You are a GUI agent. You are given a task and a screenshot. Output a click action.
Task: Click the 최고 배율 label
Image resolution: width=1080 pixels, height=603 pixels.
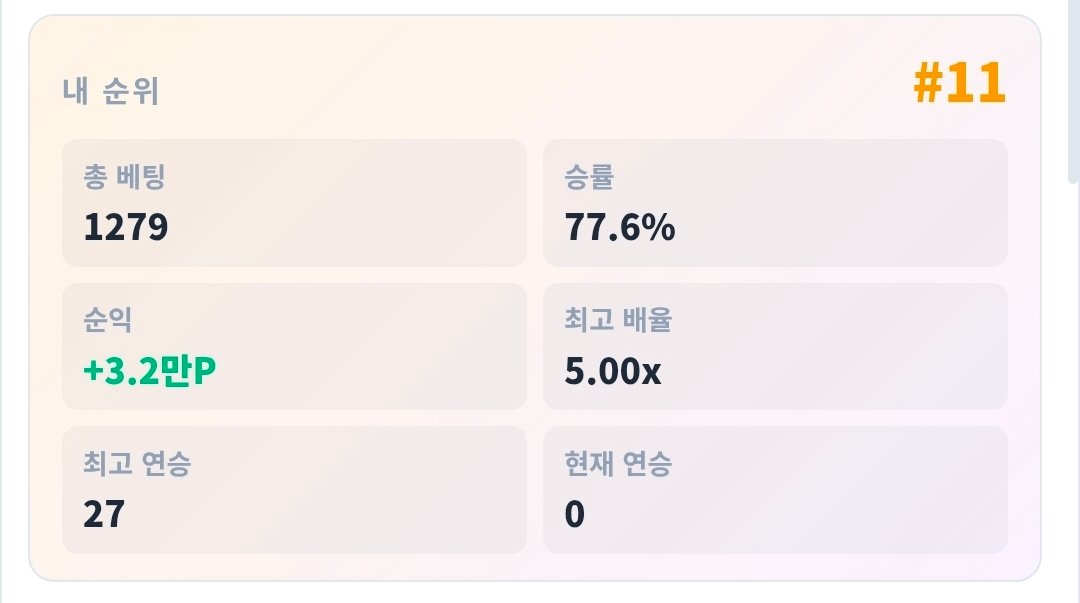pos(618,320)
